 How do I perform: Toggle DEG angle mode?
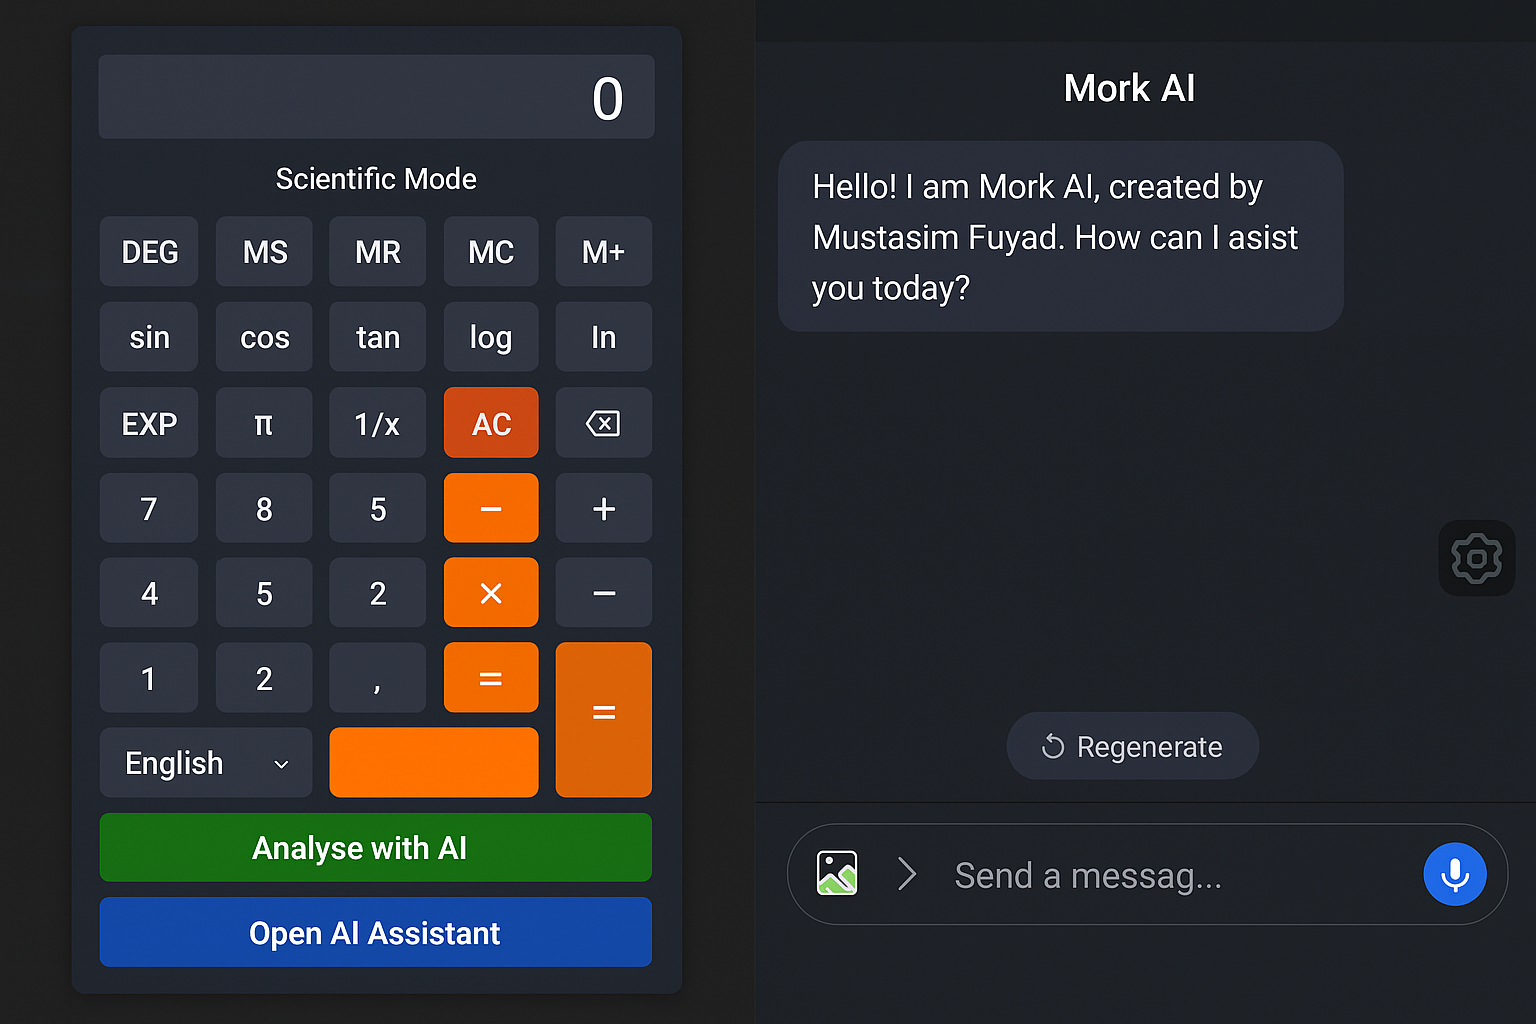pyautogui.click(x=149, y=252)
